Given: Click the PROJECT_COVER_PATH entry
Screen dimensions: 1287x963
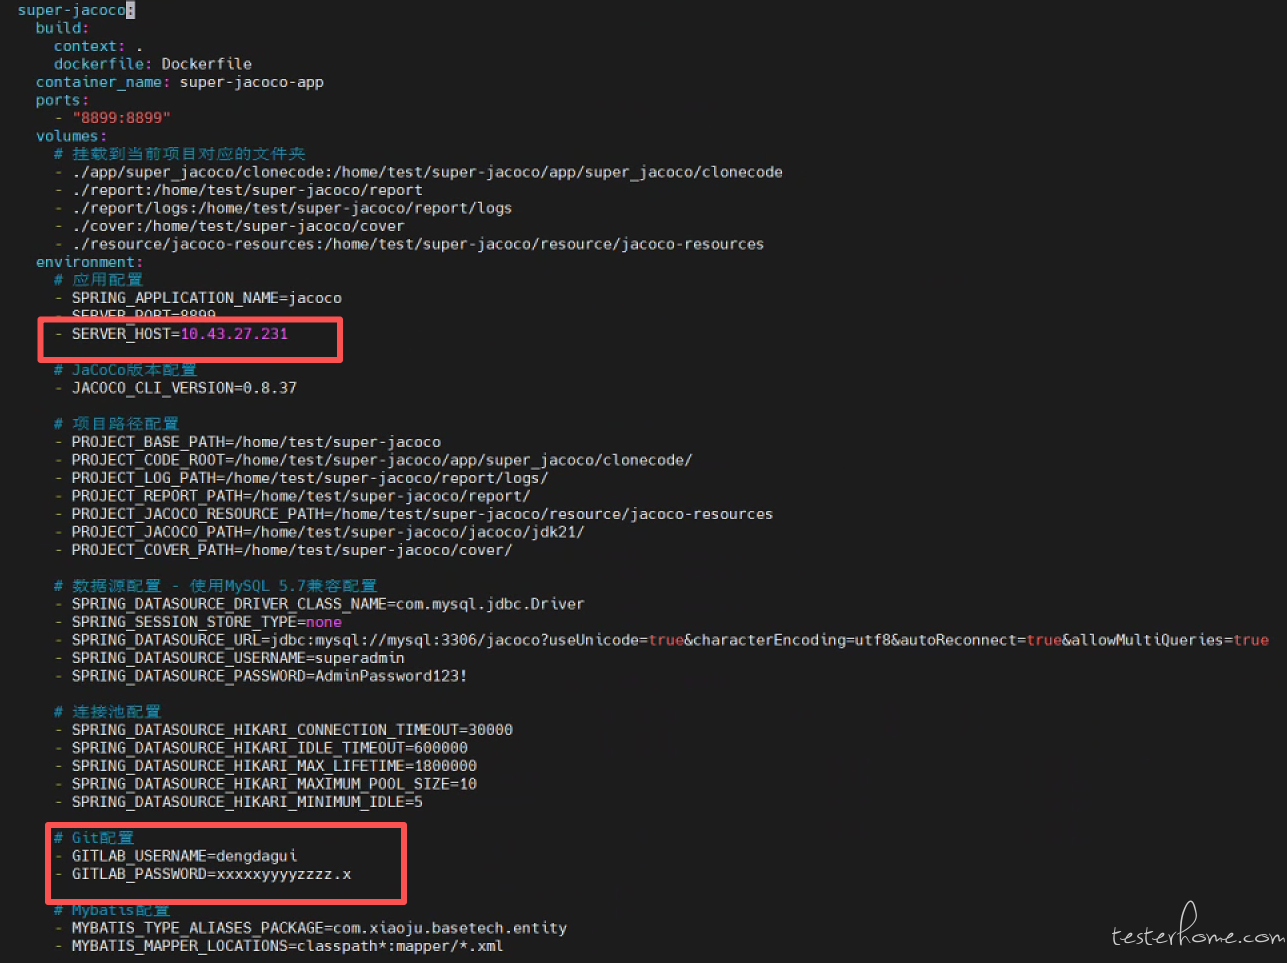Looking at the screenshot, I should (291, 550).
